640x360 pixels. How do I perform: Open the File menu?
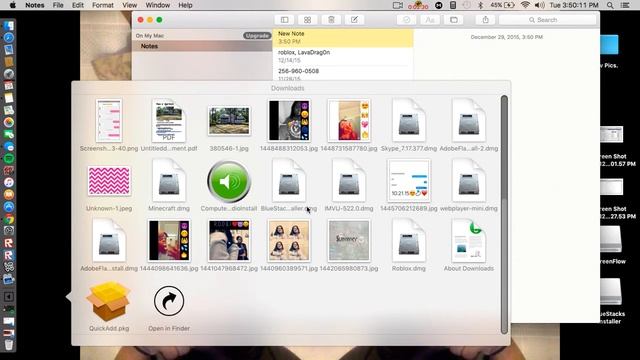[58, 5]
